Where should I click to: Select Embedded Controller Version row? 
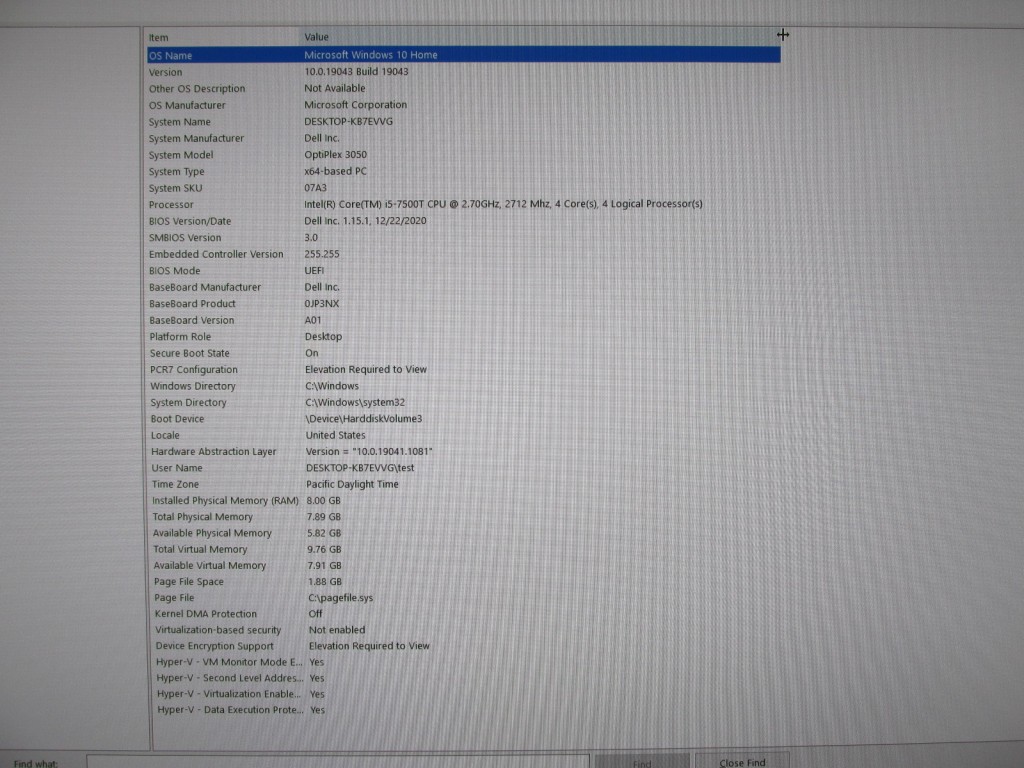(x=216, y=254)
